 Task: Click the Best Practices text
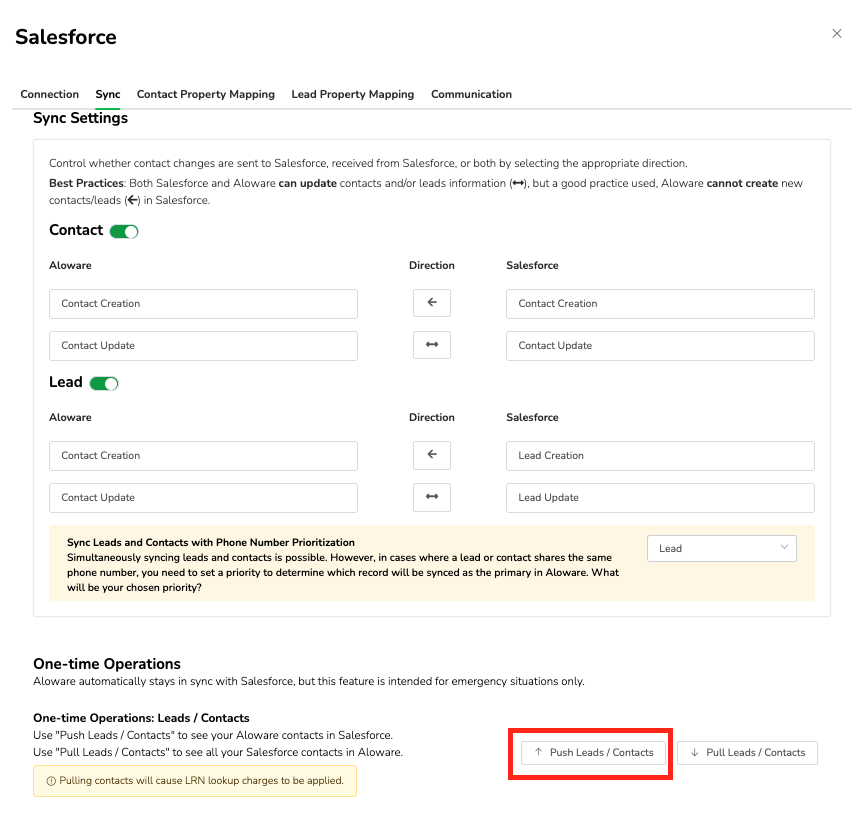coord(87,183)
